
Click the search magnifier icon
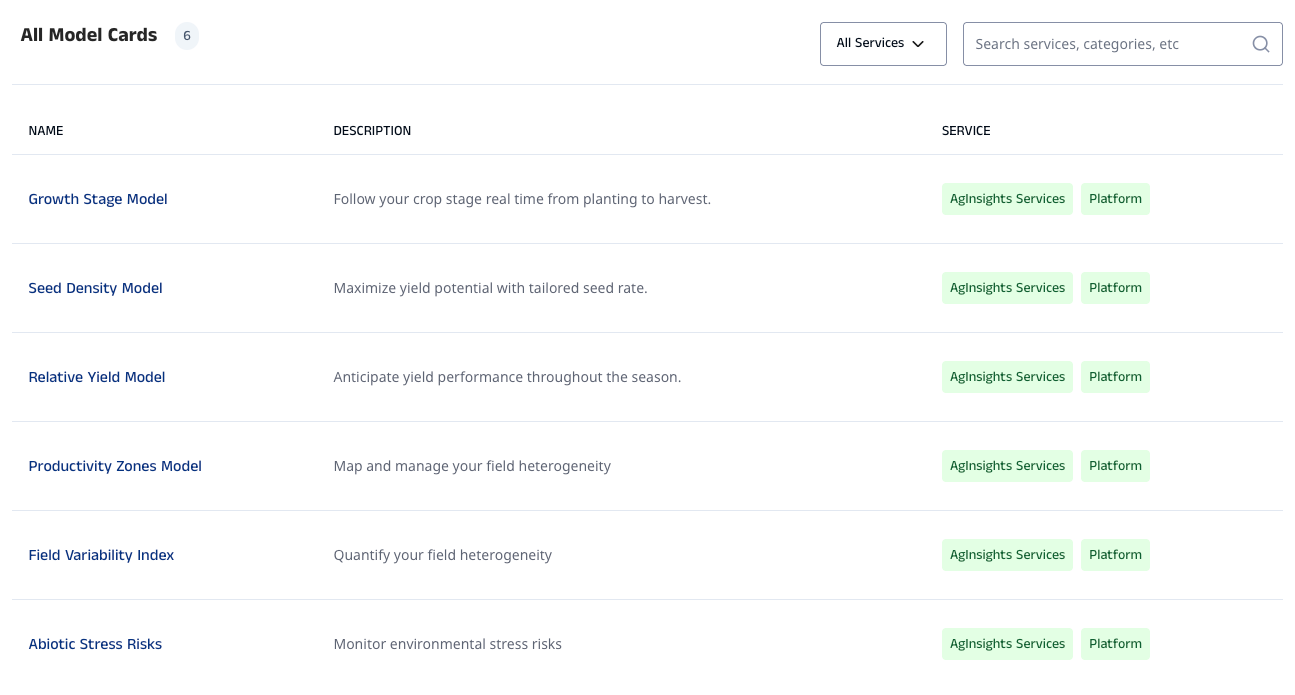pos(1260,44)
